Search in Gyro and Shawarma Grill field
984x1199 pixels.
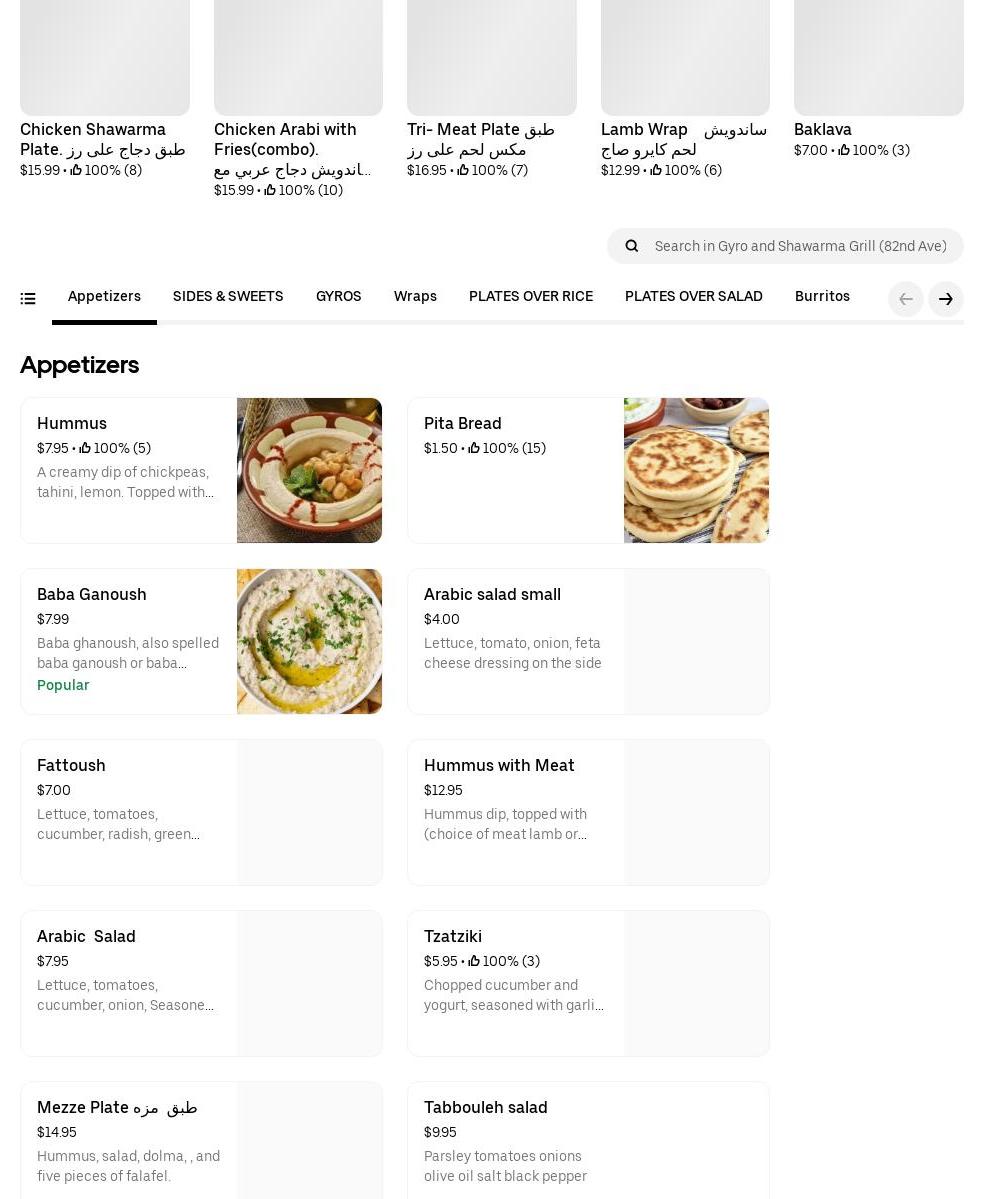tap(800, 246)
